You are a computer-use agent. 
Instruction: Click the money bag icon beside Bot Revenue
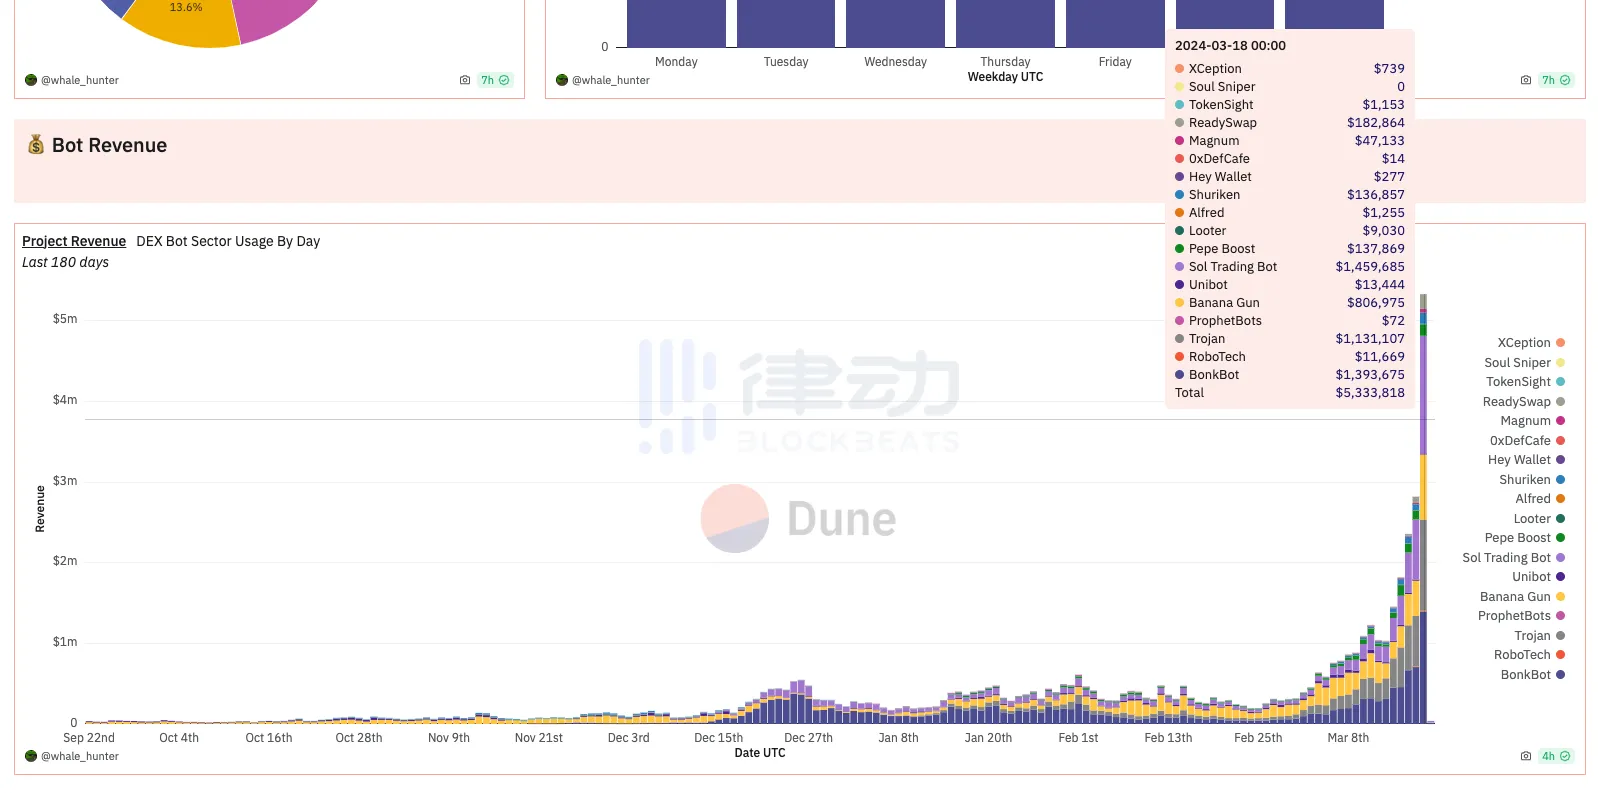36,145
